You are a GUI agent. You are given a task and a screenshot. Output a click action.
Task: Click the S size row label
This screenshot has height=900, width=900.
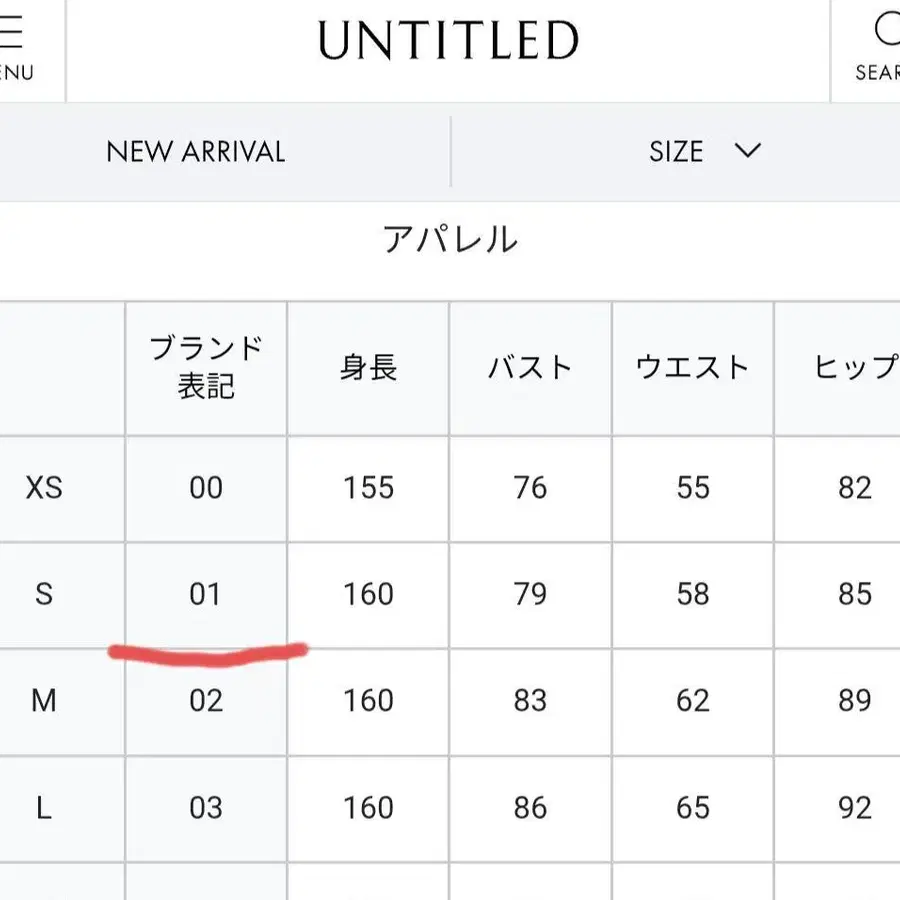[x=44, y=595]
